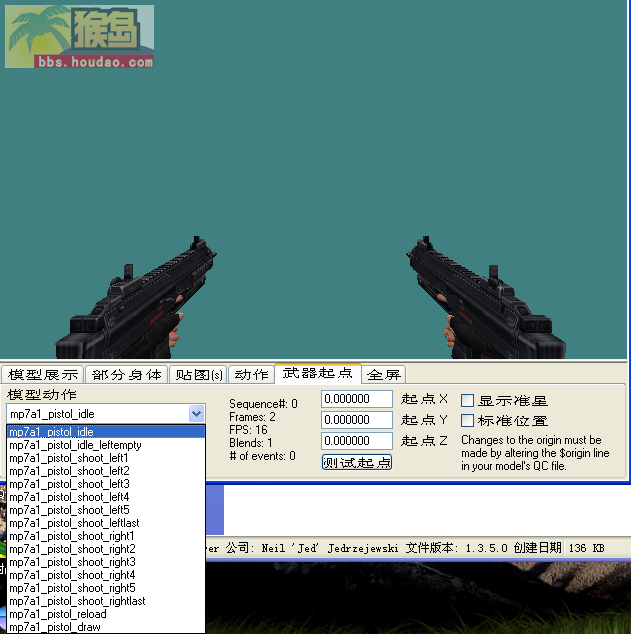Open the 贴图(s) tab

coord(198,374)
